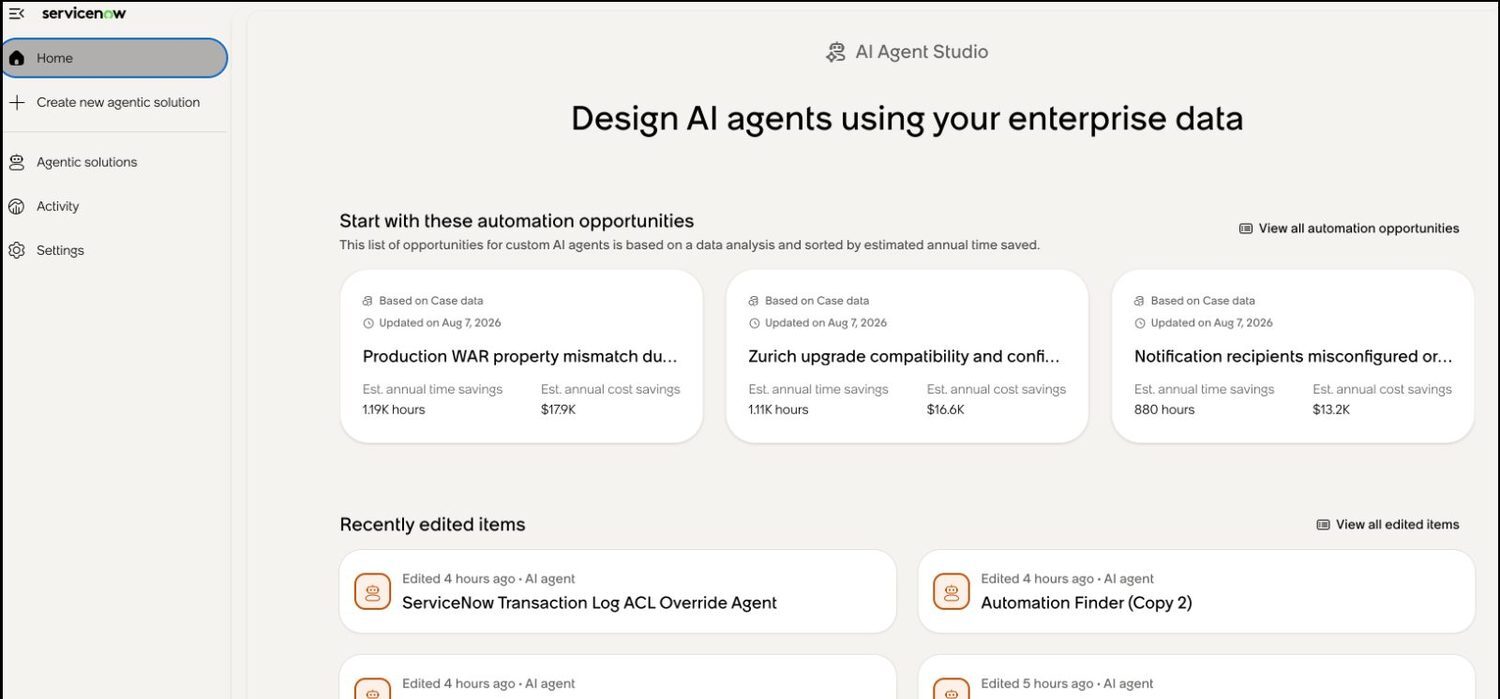Click clock icon on Production WAR card

(x=368, y=323)
